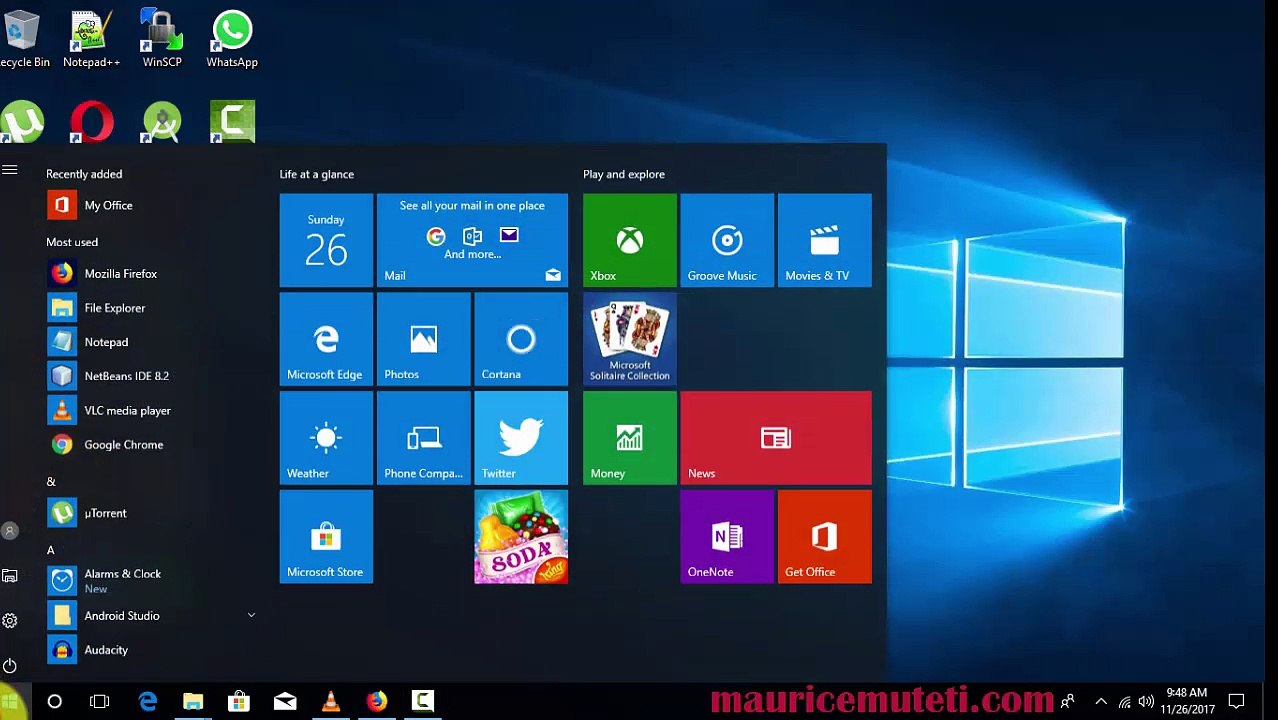Viewport: 1278px width, 720px height.
Task: Open Mail from the taskbar
Action: (285, 702)
